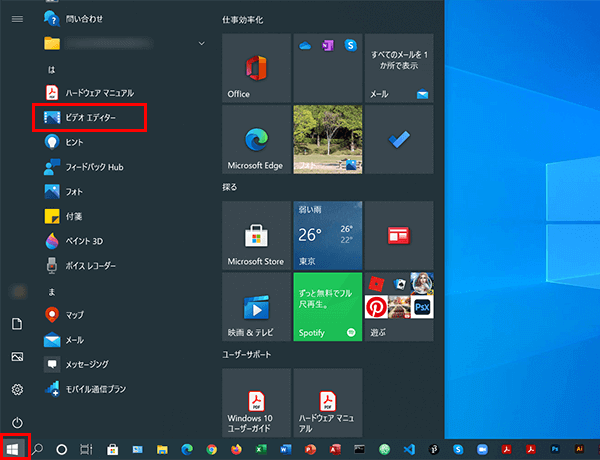The image size is (600, 460).
Task: Open Photoshop from the taskbar
Action: point(555,449)
